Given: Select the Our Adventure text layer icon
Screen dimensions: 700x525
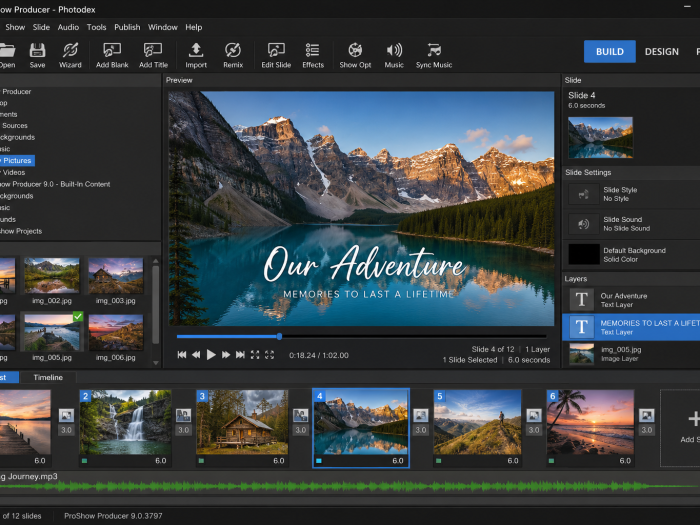Looking at the screenshot, I should pyautogui.click(x=581, y=300).
